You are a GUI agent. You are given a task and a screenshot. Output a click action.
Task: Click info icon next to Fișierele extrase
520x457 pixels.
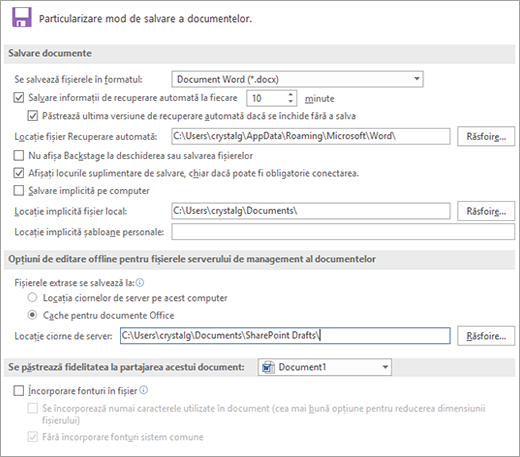pos(140,283)
